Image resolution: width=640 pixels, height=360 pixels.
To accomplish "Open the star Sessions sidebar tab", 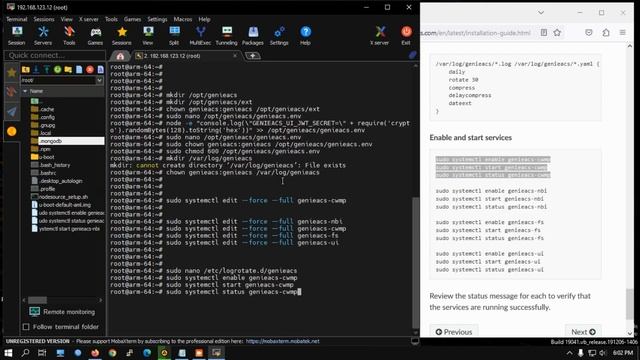I will tap(11, 72).
